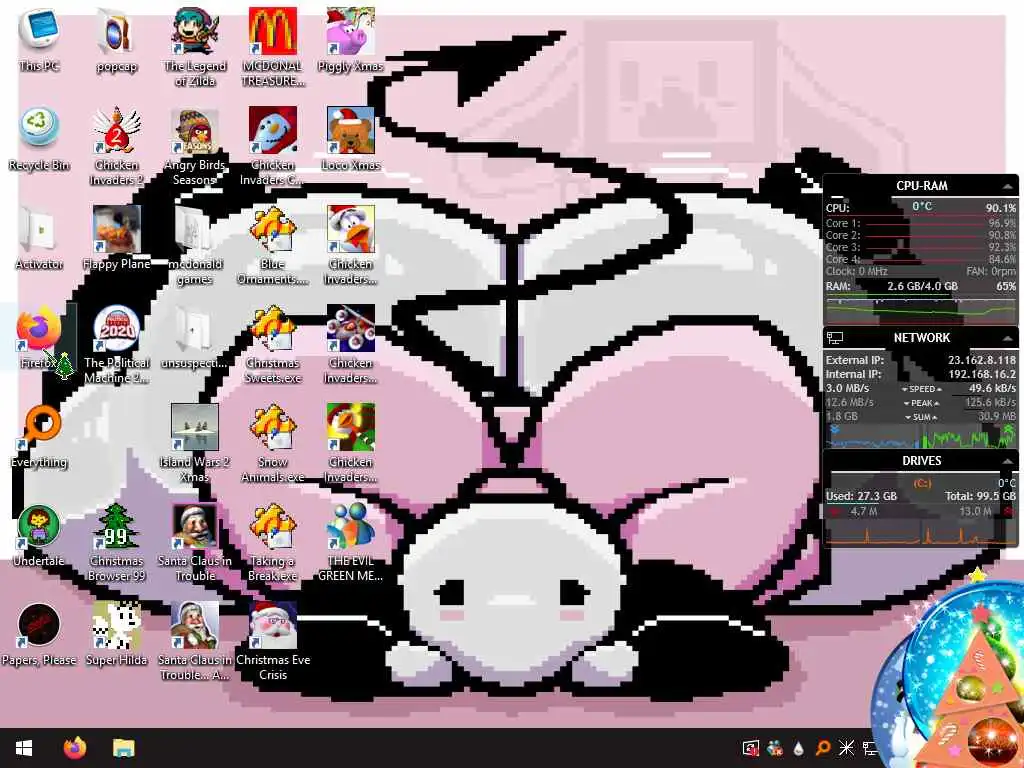Collapse the CPU-RAM widget panel
Image resolution: width=1024 pixels, height=768 pixels.
(1008, 186)
